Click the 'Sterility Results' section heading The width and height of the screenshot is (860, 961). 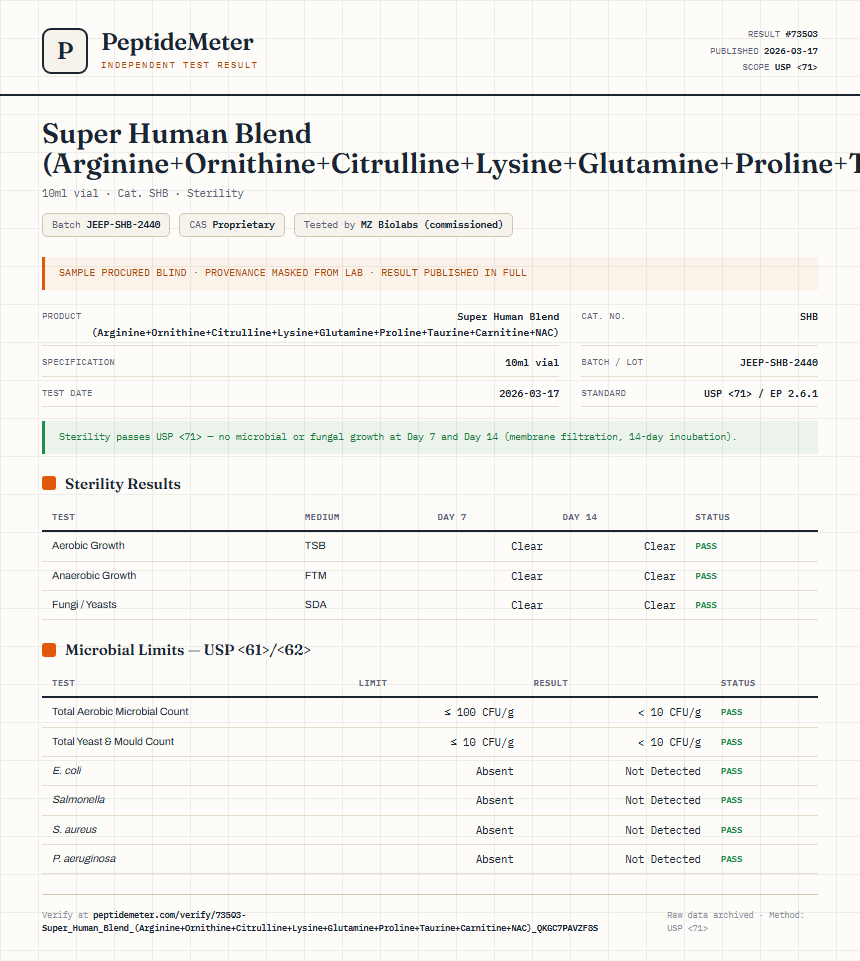point(123,484)
